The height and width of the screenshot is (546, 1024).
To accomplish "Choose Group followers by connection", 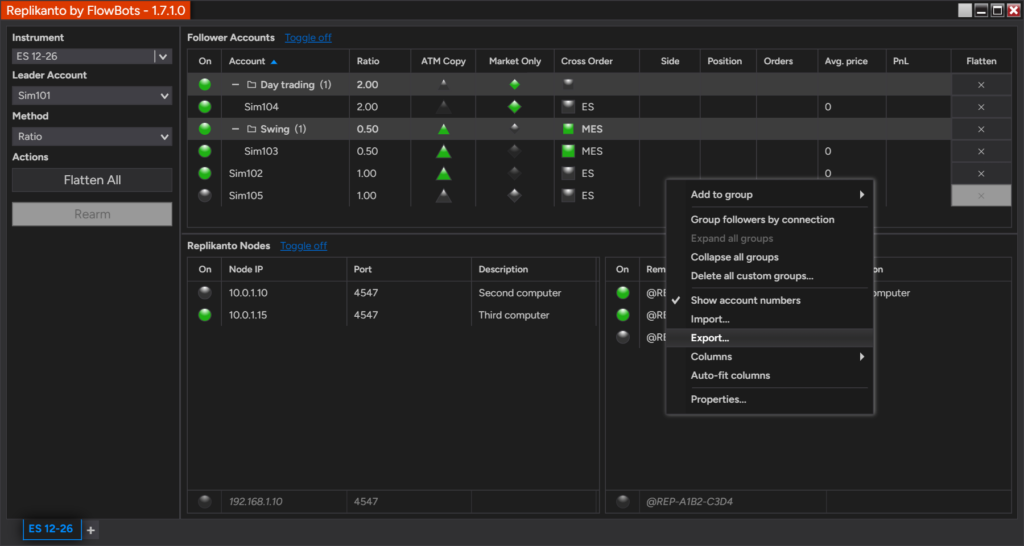I will 769,219.
